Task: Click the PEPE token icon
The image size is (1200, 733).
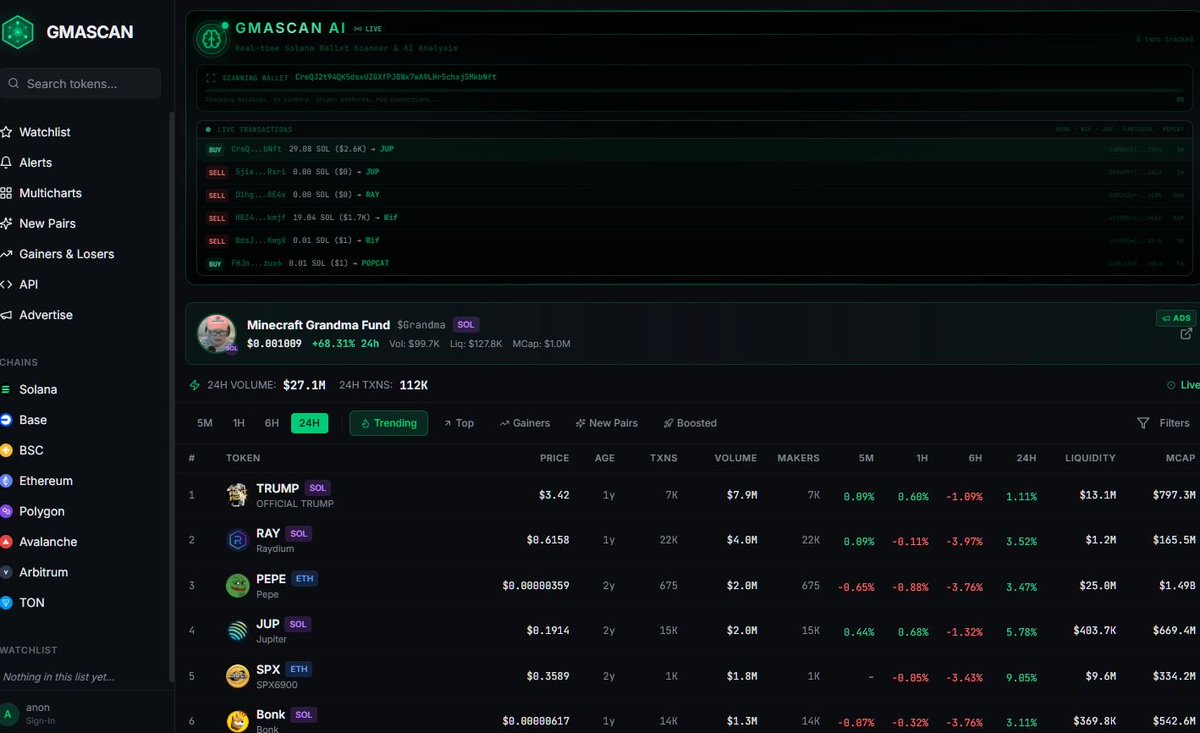Action: coord(237,586)
